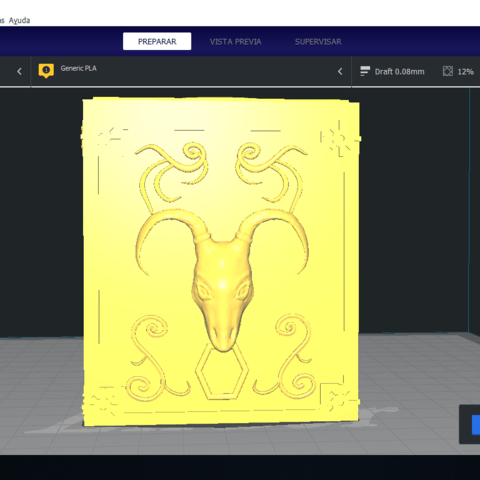Open the Draft 0.08mm print profile
This screenshot has width=480, height=480.
pos(399,72)
